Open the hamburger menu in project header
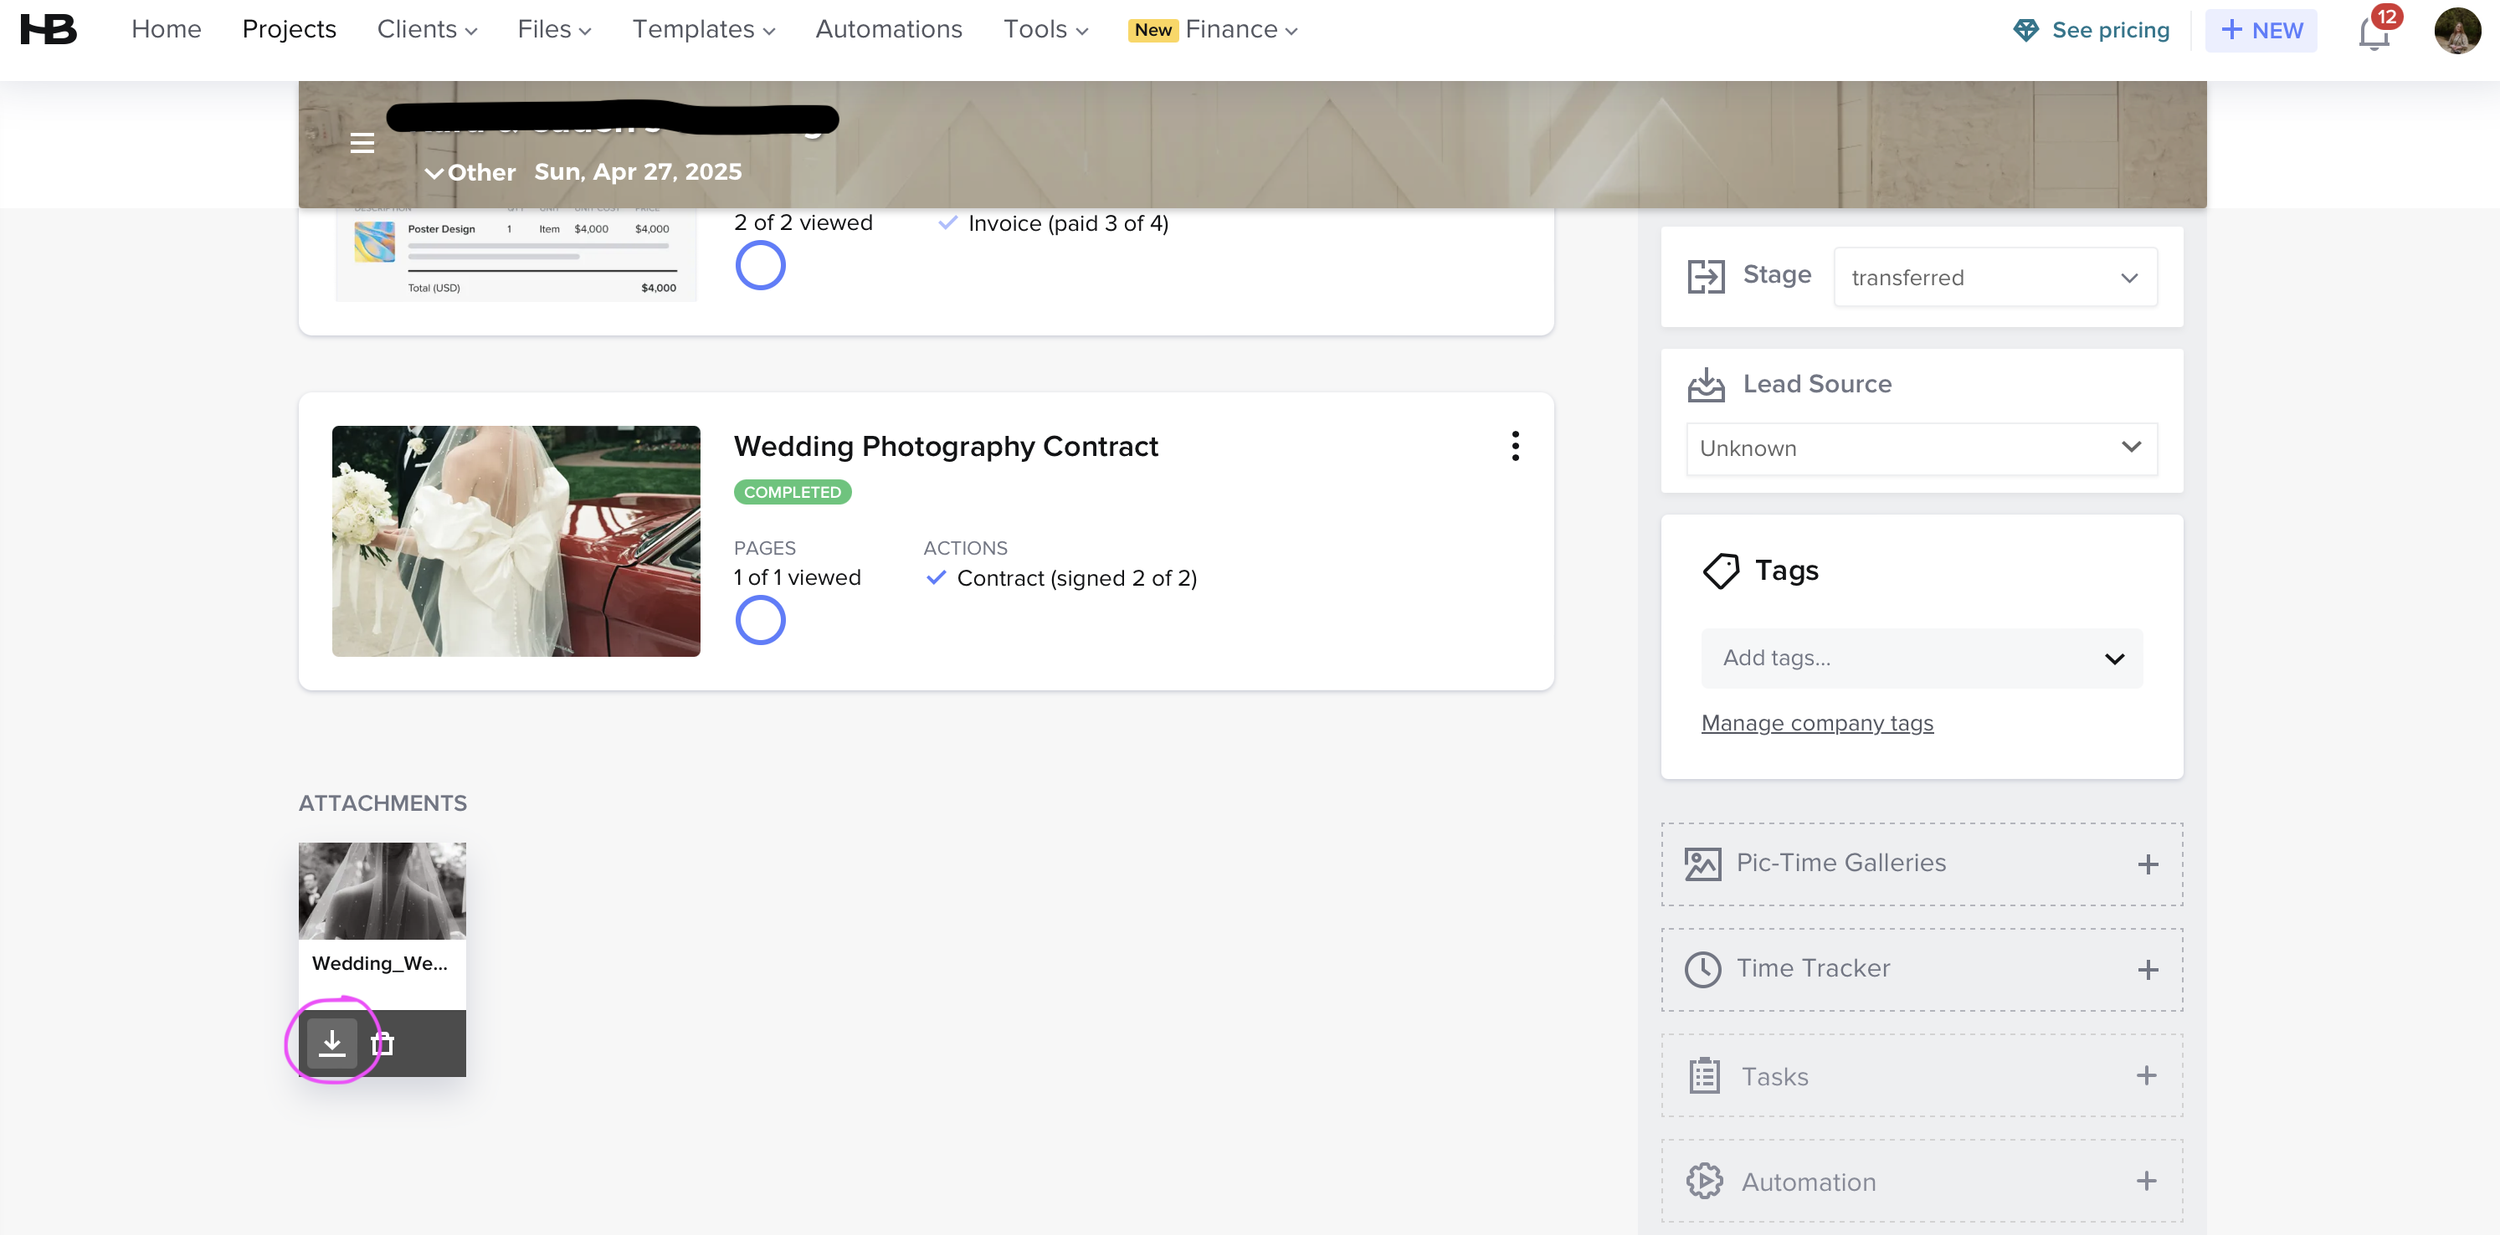 (362, 143)
